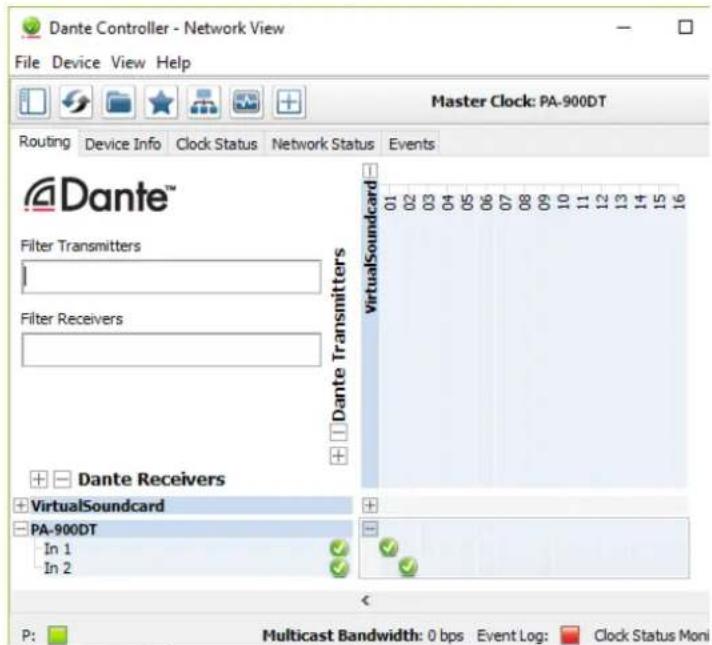
Task: Click transmit channel 01 header
Action: tap(391, 202)
